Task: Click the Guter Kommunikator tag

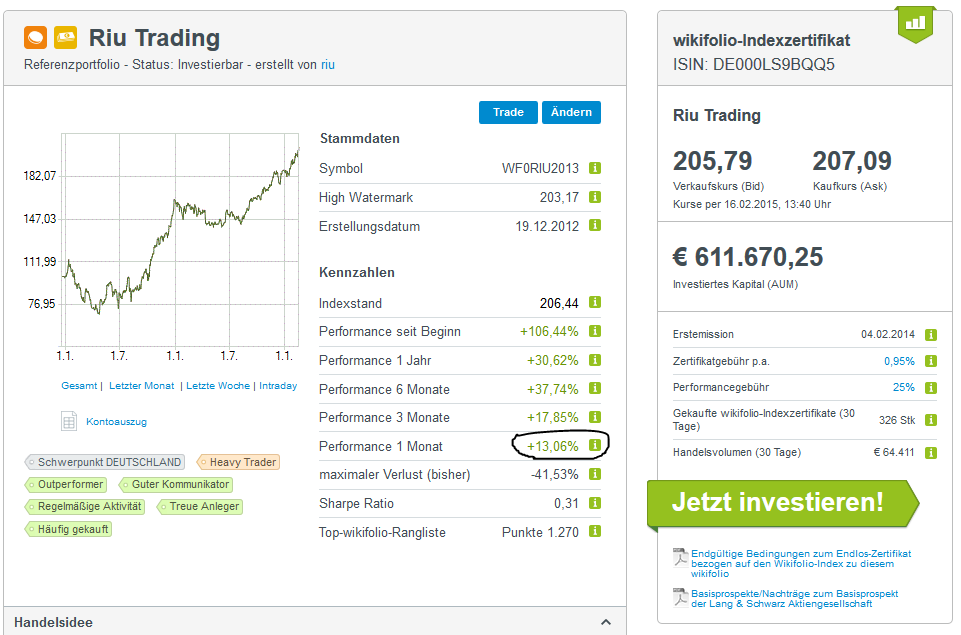Action: pyautogui.click(x=175, y=484)
